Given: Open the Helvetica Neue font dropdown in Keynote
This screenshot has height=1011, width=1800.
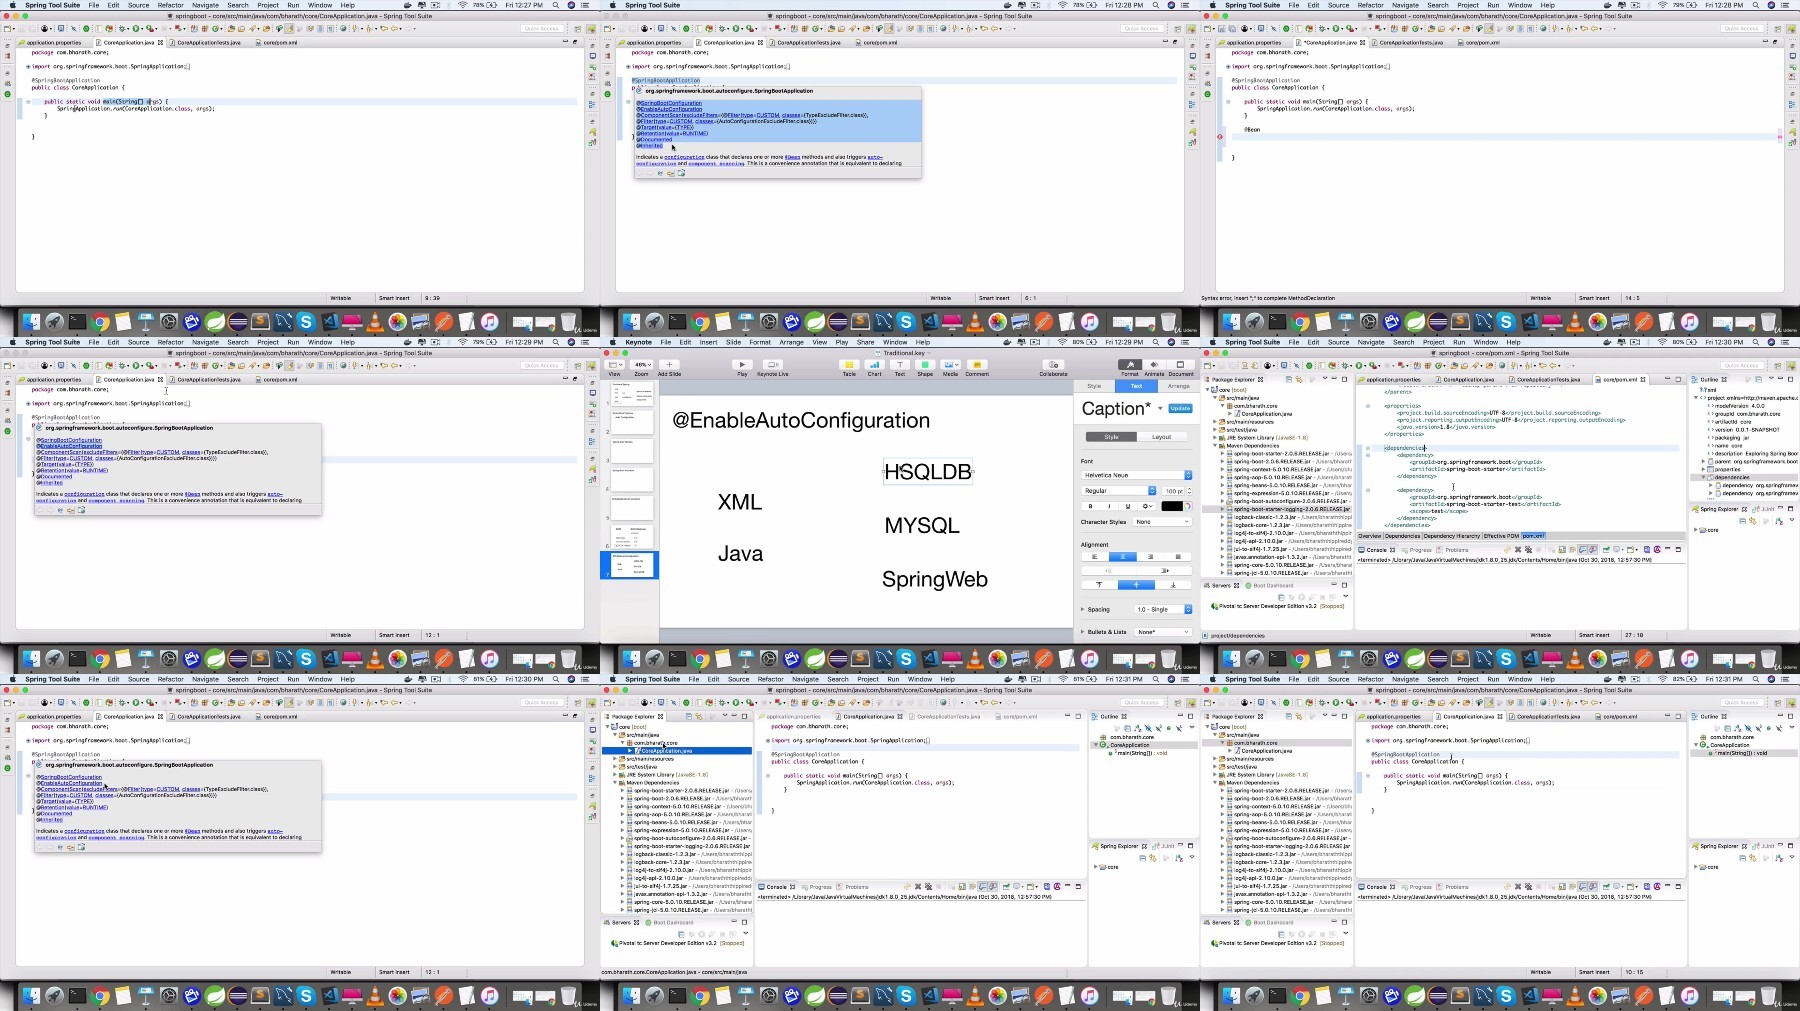Looking at the screenshot, I should click(1137, 475).
